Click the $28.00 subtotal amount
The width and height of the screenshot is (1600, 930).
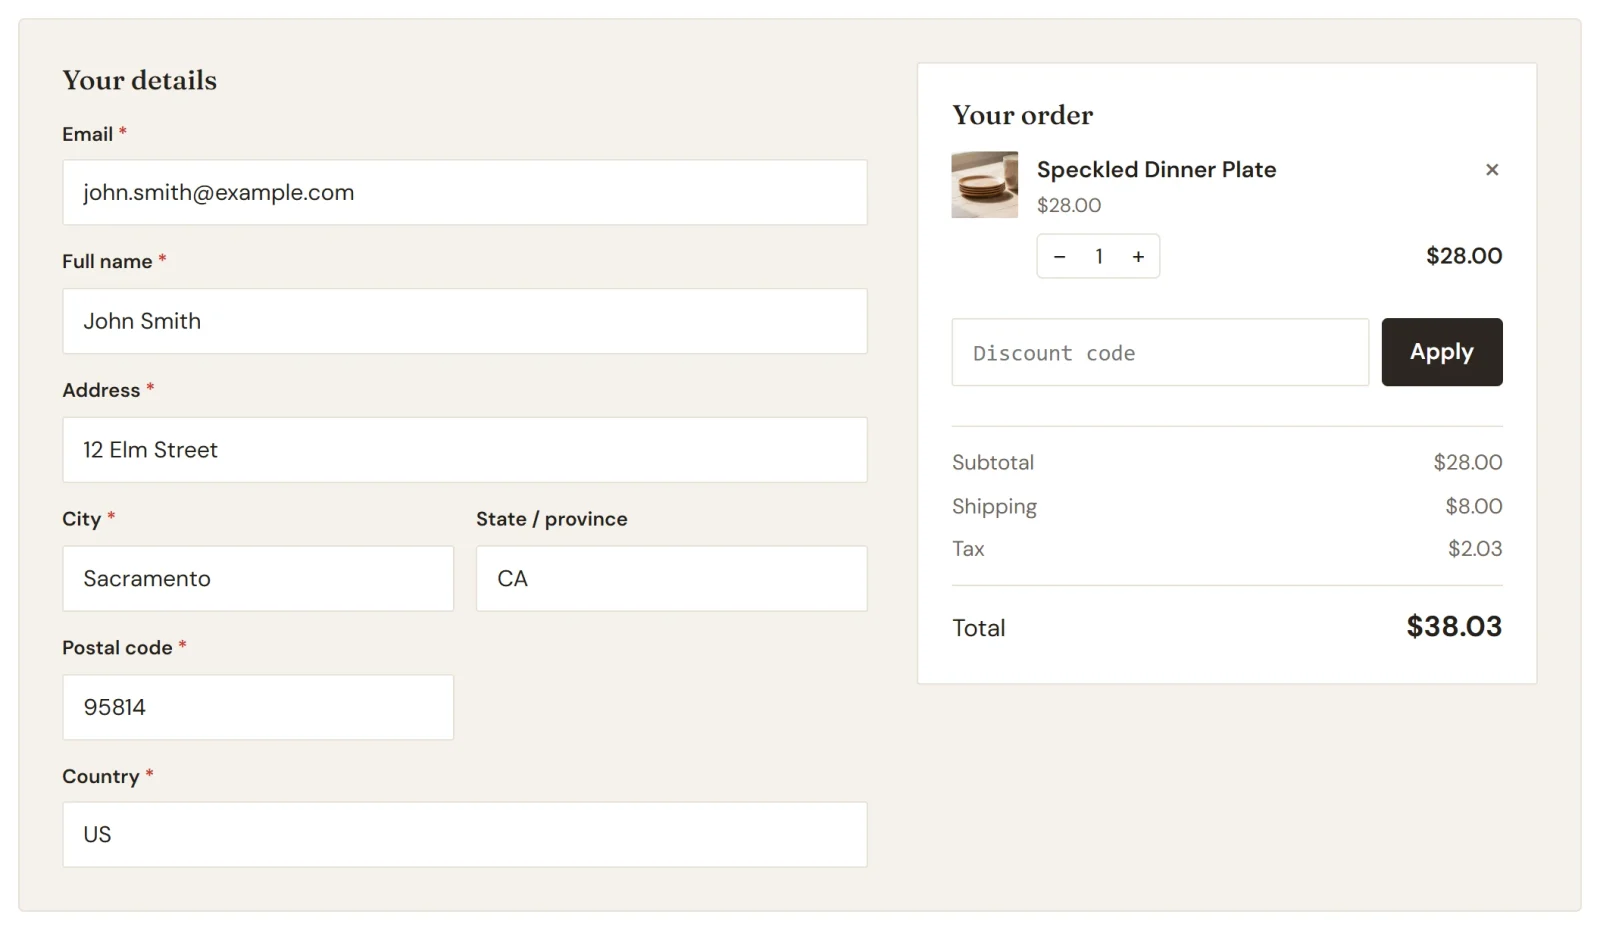[1468, 462]
